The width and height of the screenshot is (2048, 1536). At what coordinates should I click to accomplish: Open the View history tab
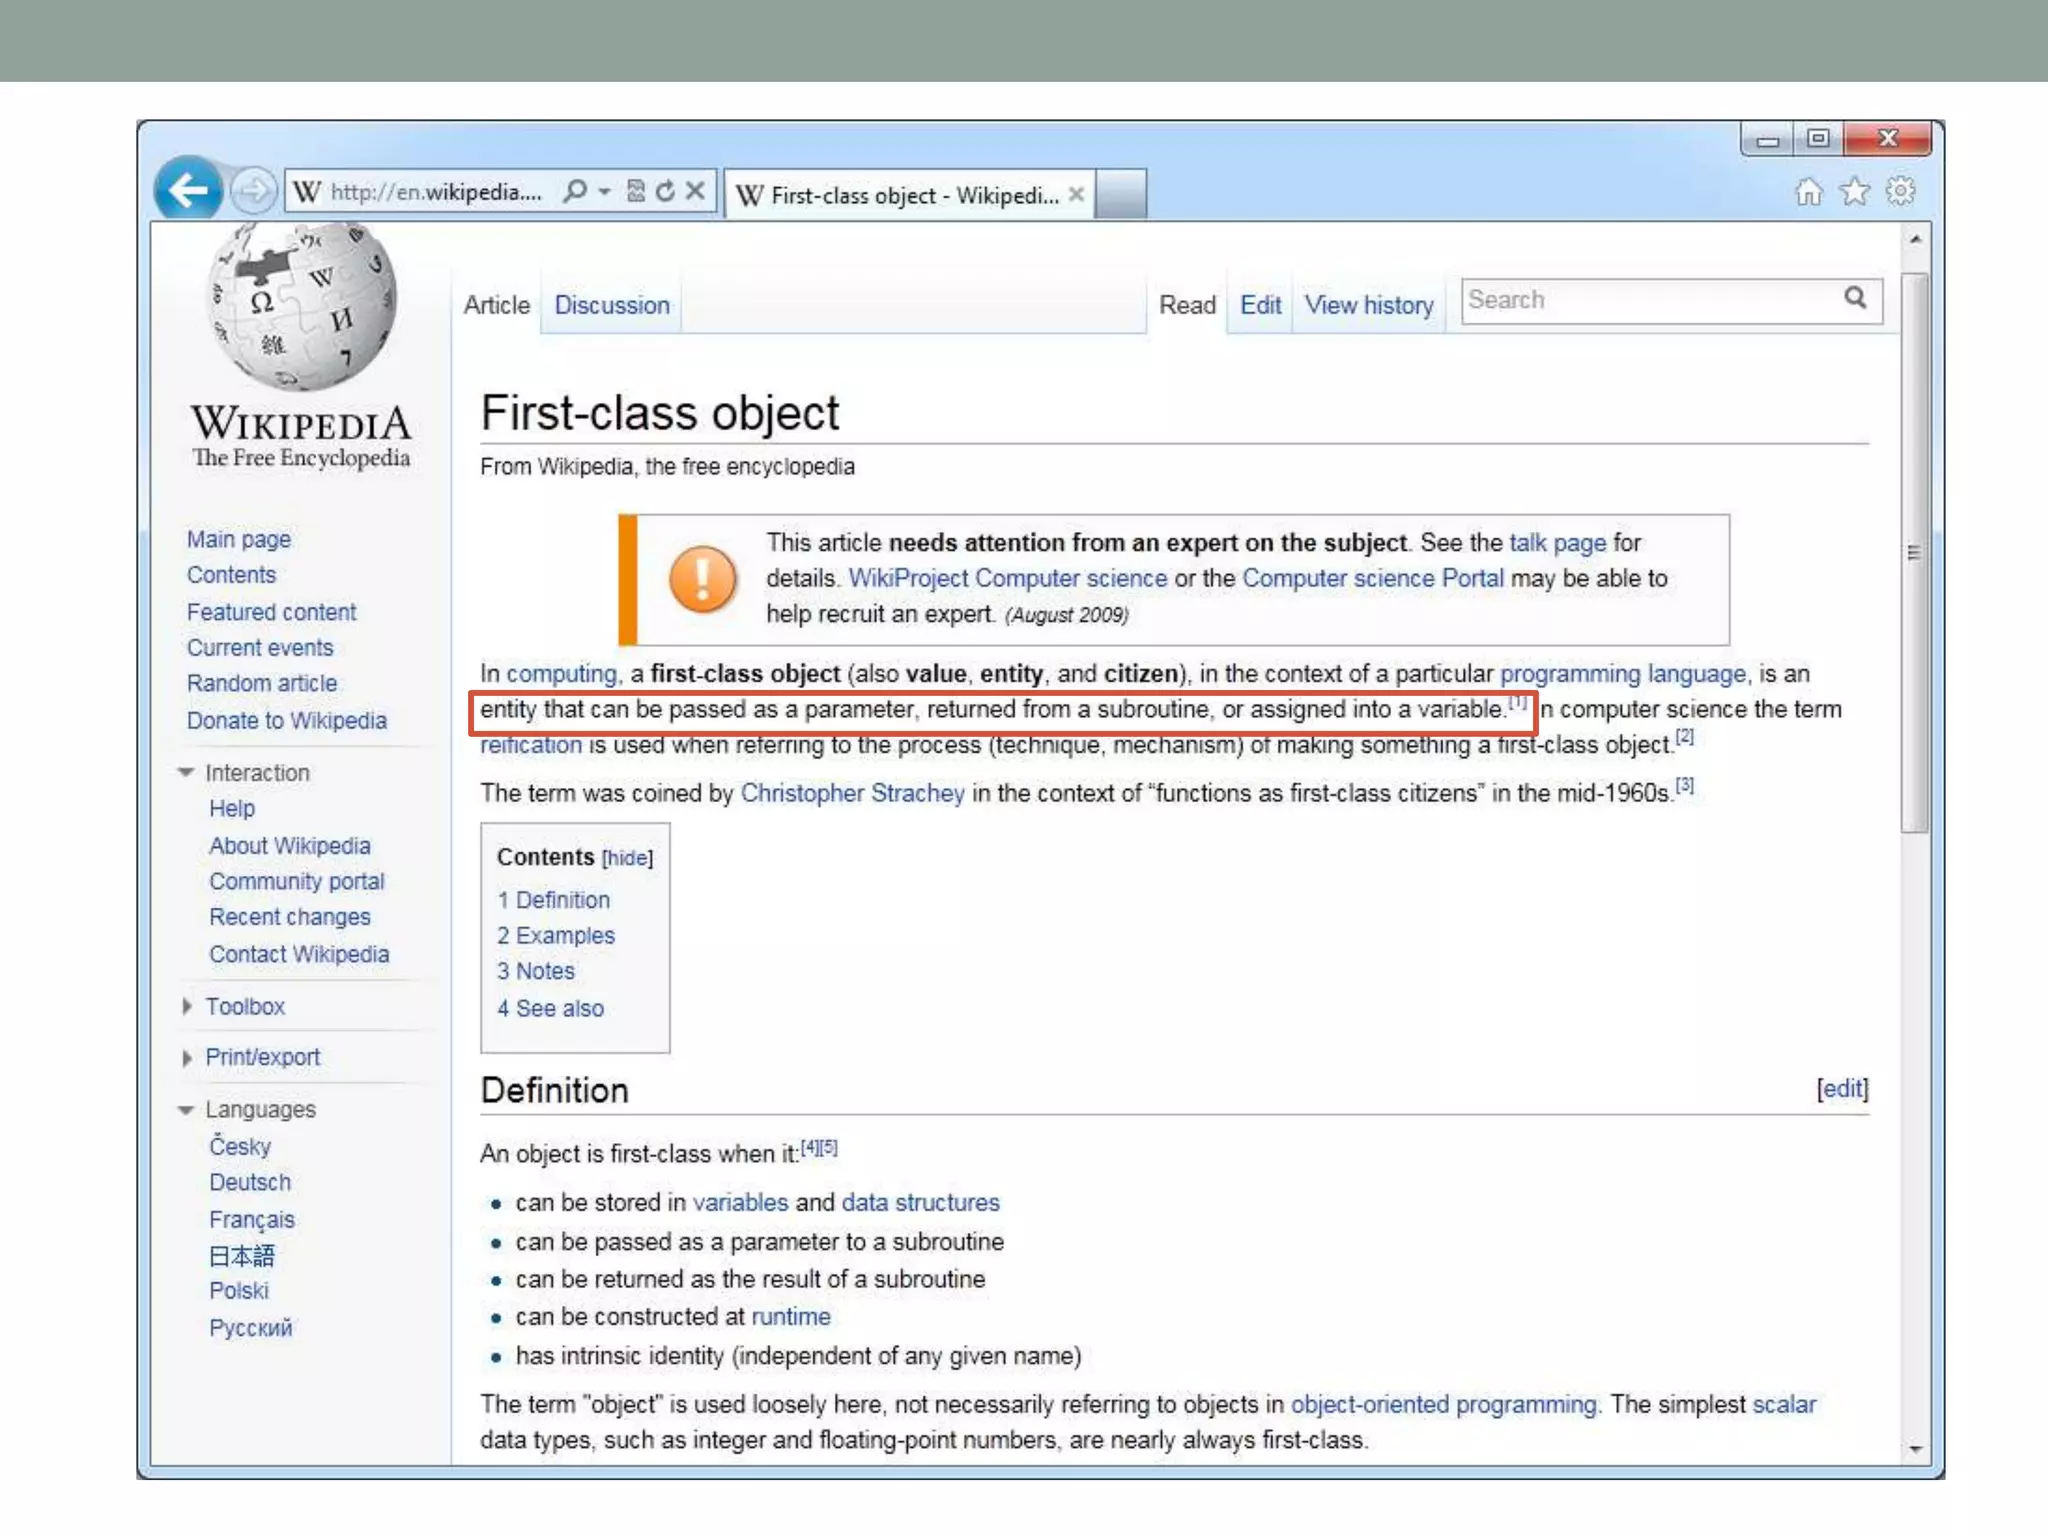pyautogui.click(x=1368, y=305)
